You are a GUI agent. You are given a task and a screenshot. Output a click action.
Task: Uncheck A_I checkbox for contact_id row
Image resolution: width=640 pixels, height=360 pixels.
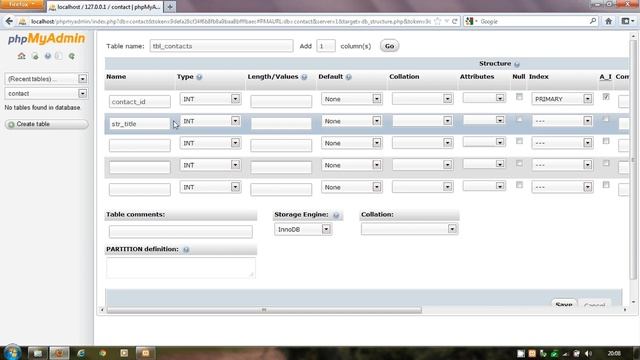(606, 97)
